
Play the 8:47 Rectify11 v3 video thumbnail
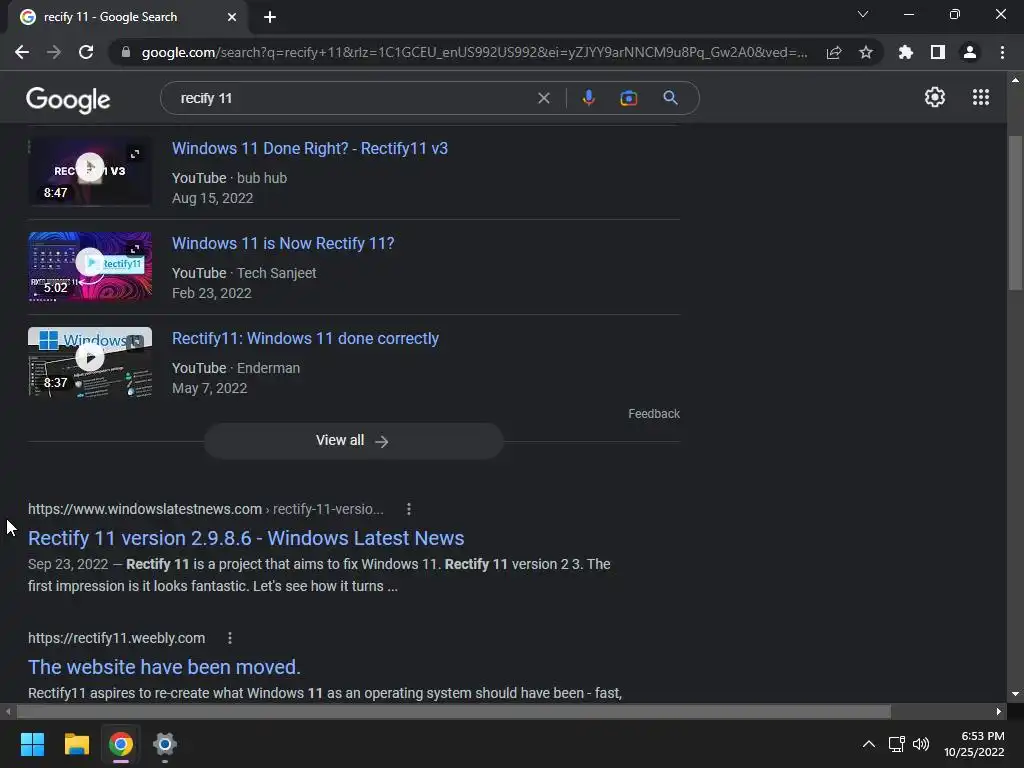[89, 171]
